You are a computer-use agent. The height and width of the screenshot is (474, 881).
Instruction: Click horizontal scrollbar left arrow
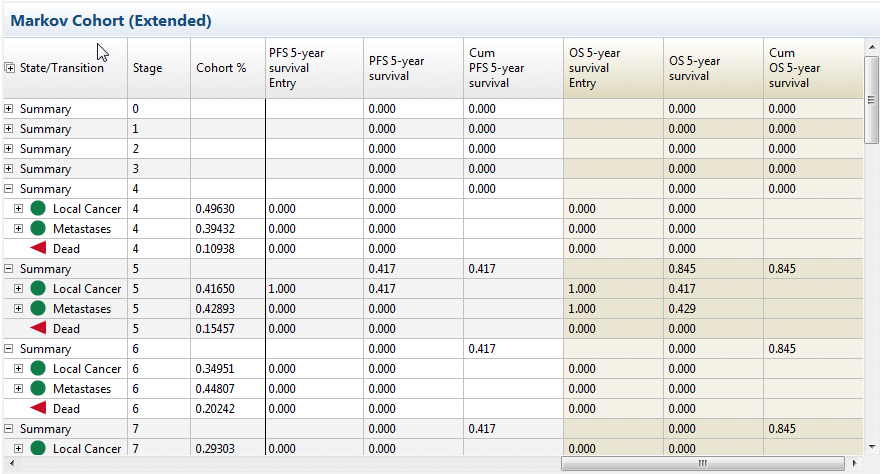(12, 463)
